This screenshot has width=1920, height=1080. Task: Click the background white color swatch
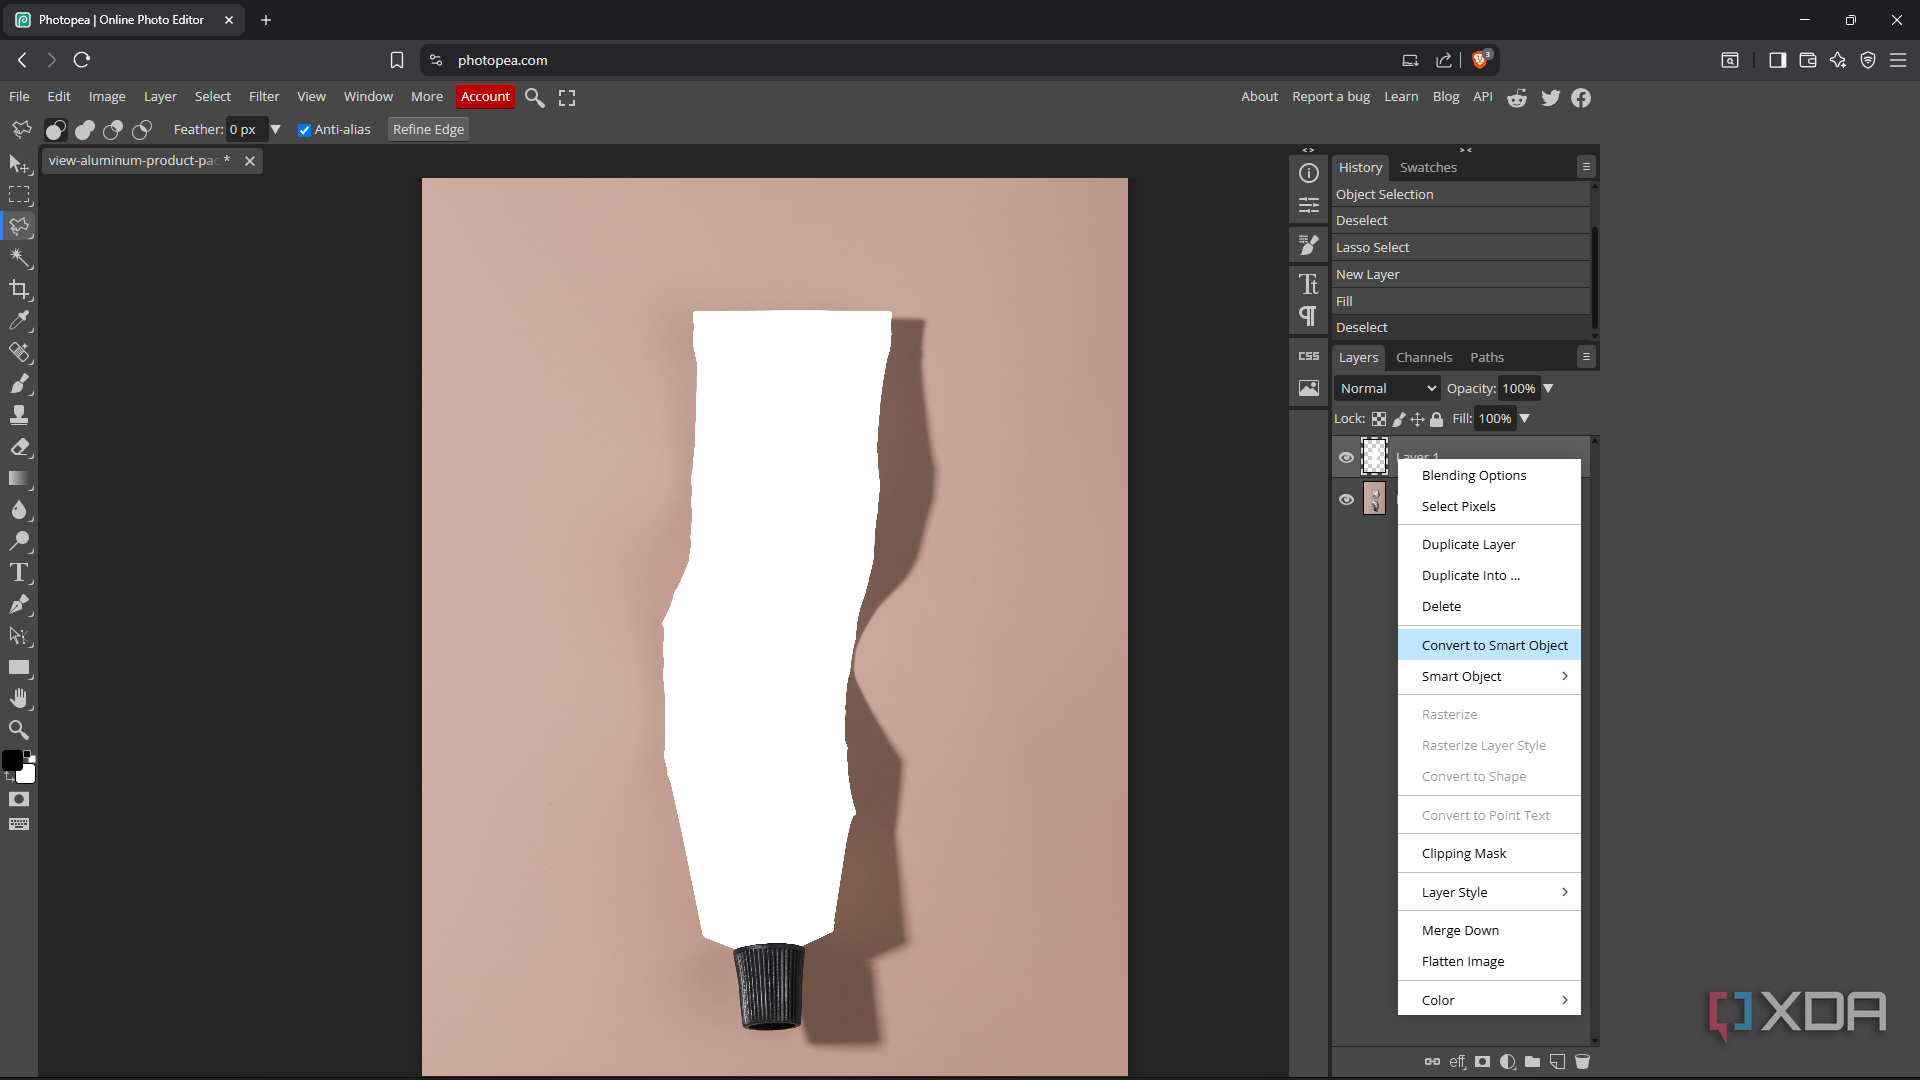click(28, 774)
